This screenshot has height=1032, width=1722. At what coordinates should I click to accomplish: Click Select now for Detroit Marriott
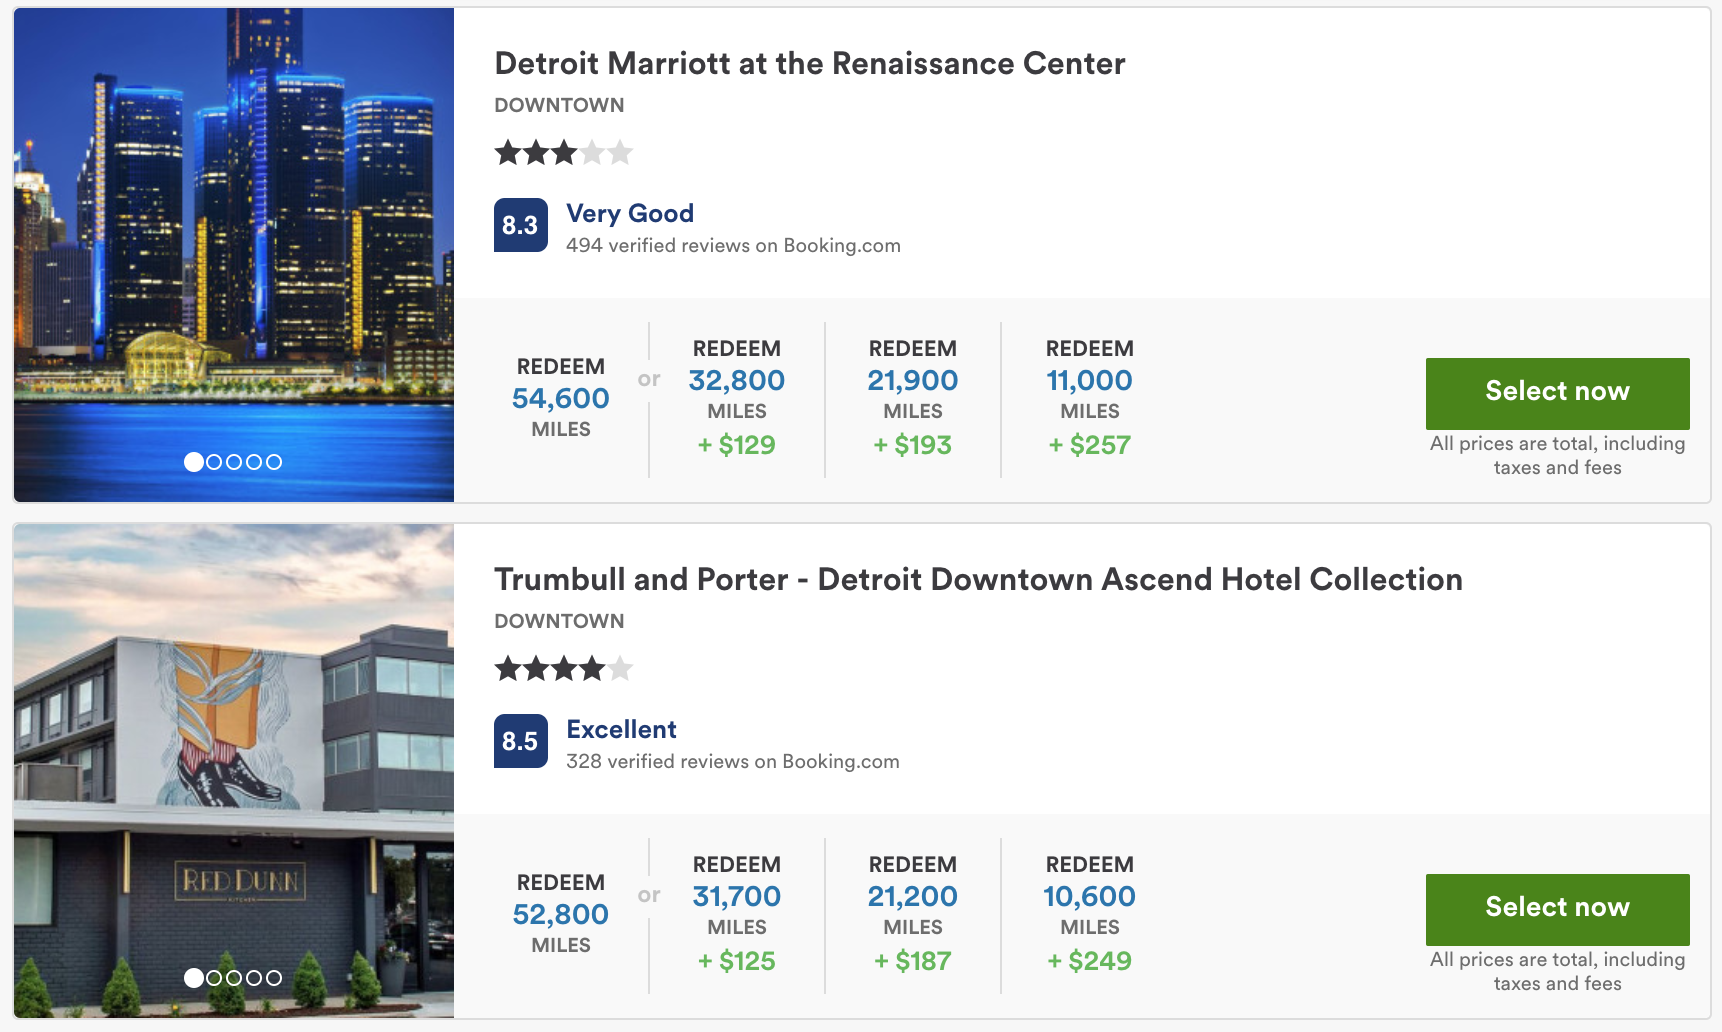1557,393
